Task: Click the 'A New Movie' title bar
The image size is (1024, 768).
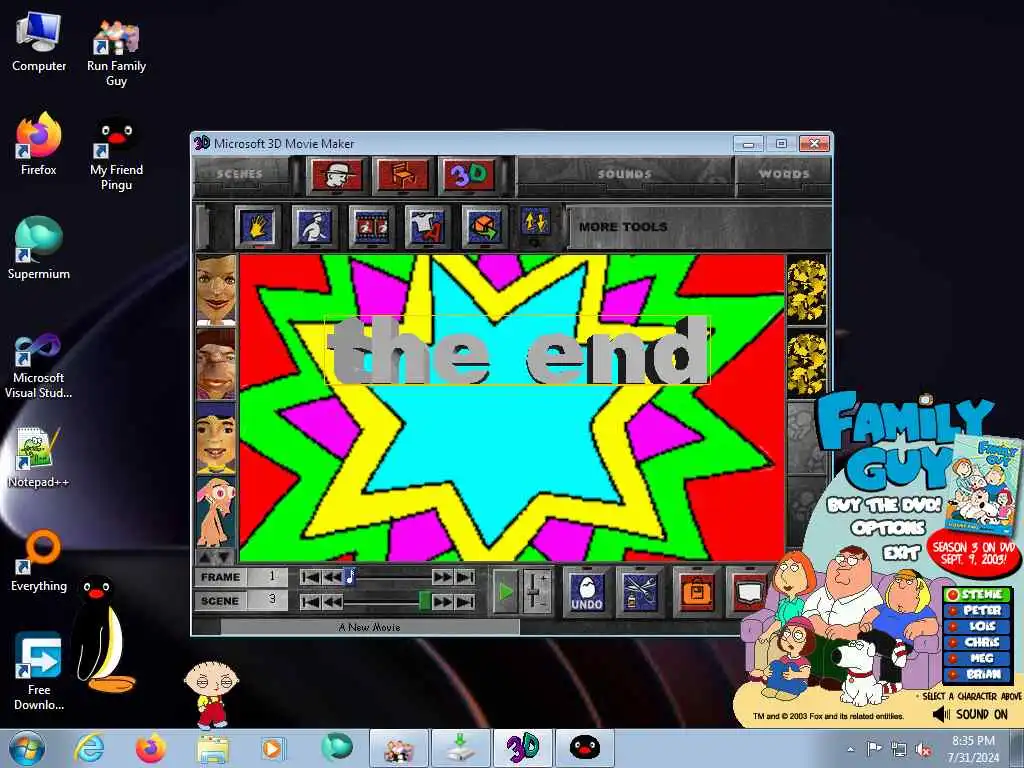Action: 370,628
